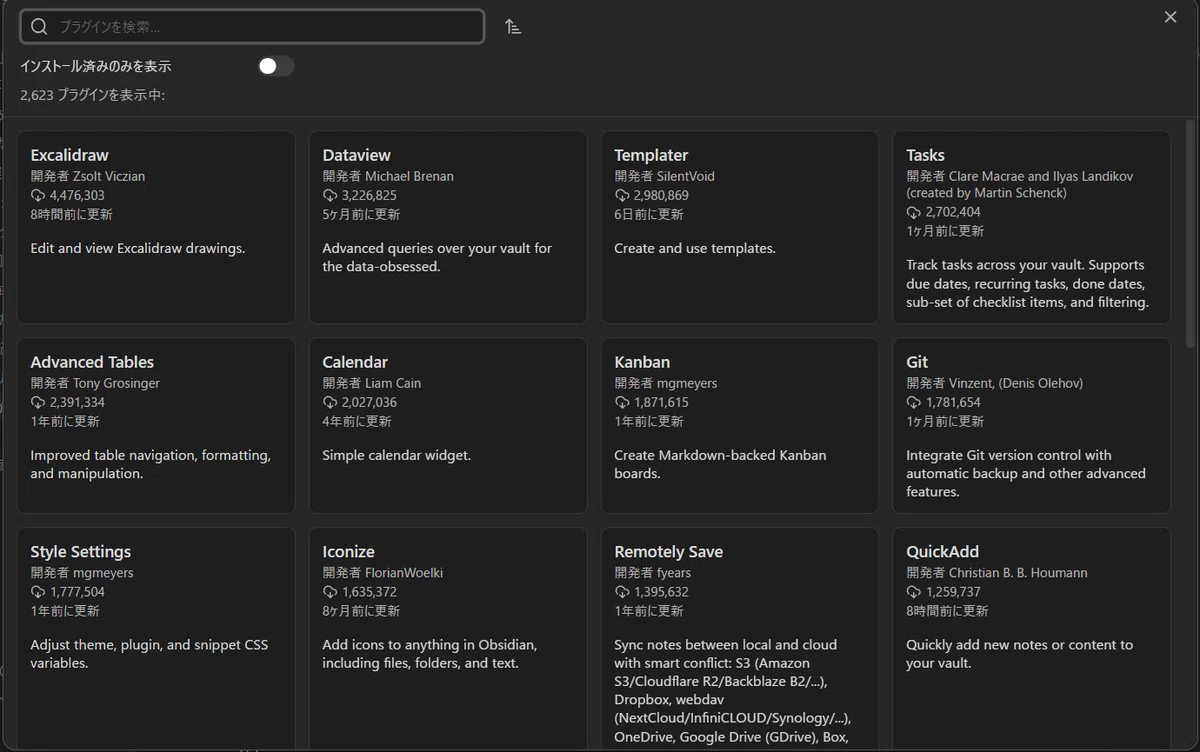Click download count 2,980,869
The image size is (1200, 752).
click(x=661, y=196)
